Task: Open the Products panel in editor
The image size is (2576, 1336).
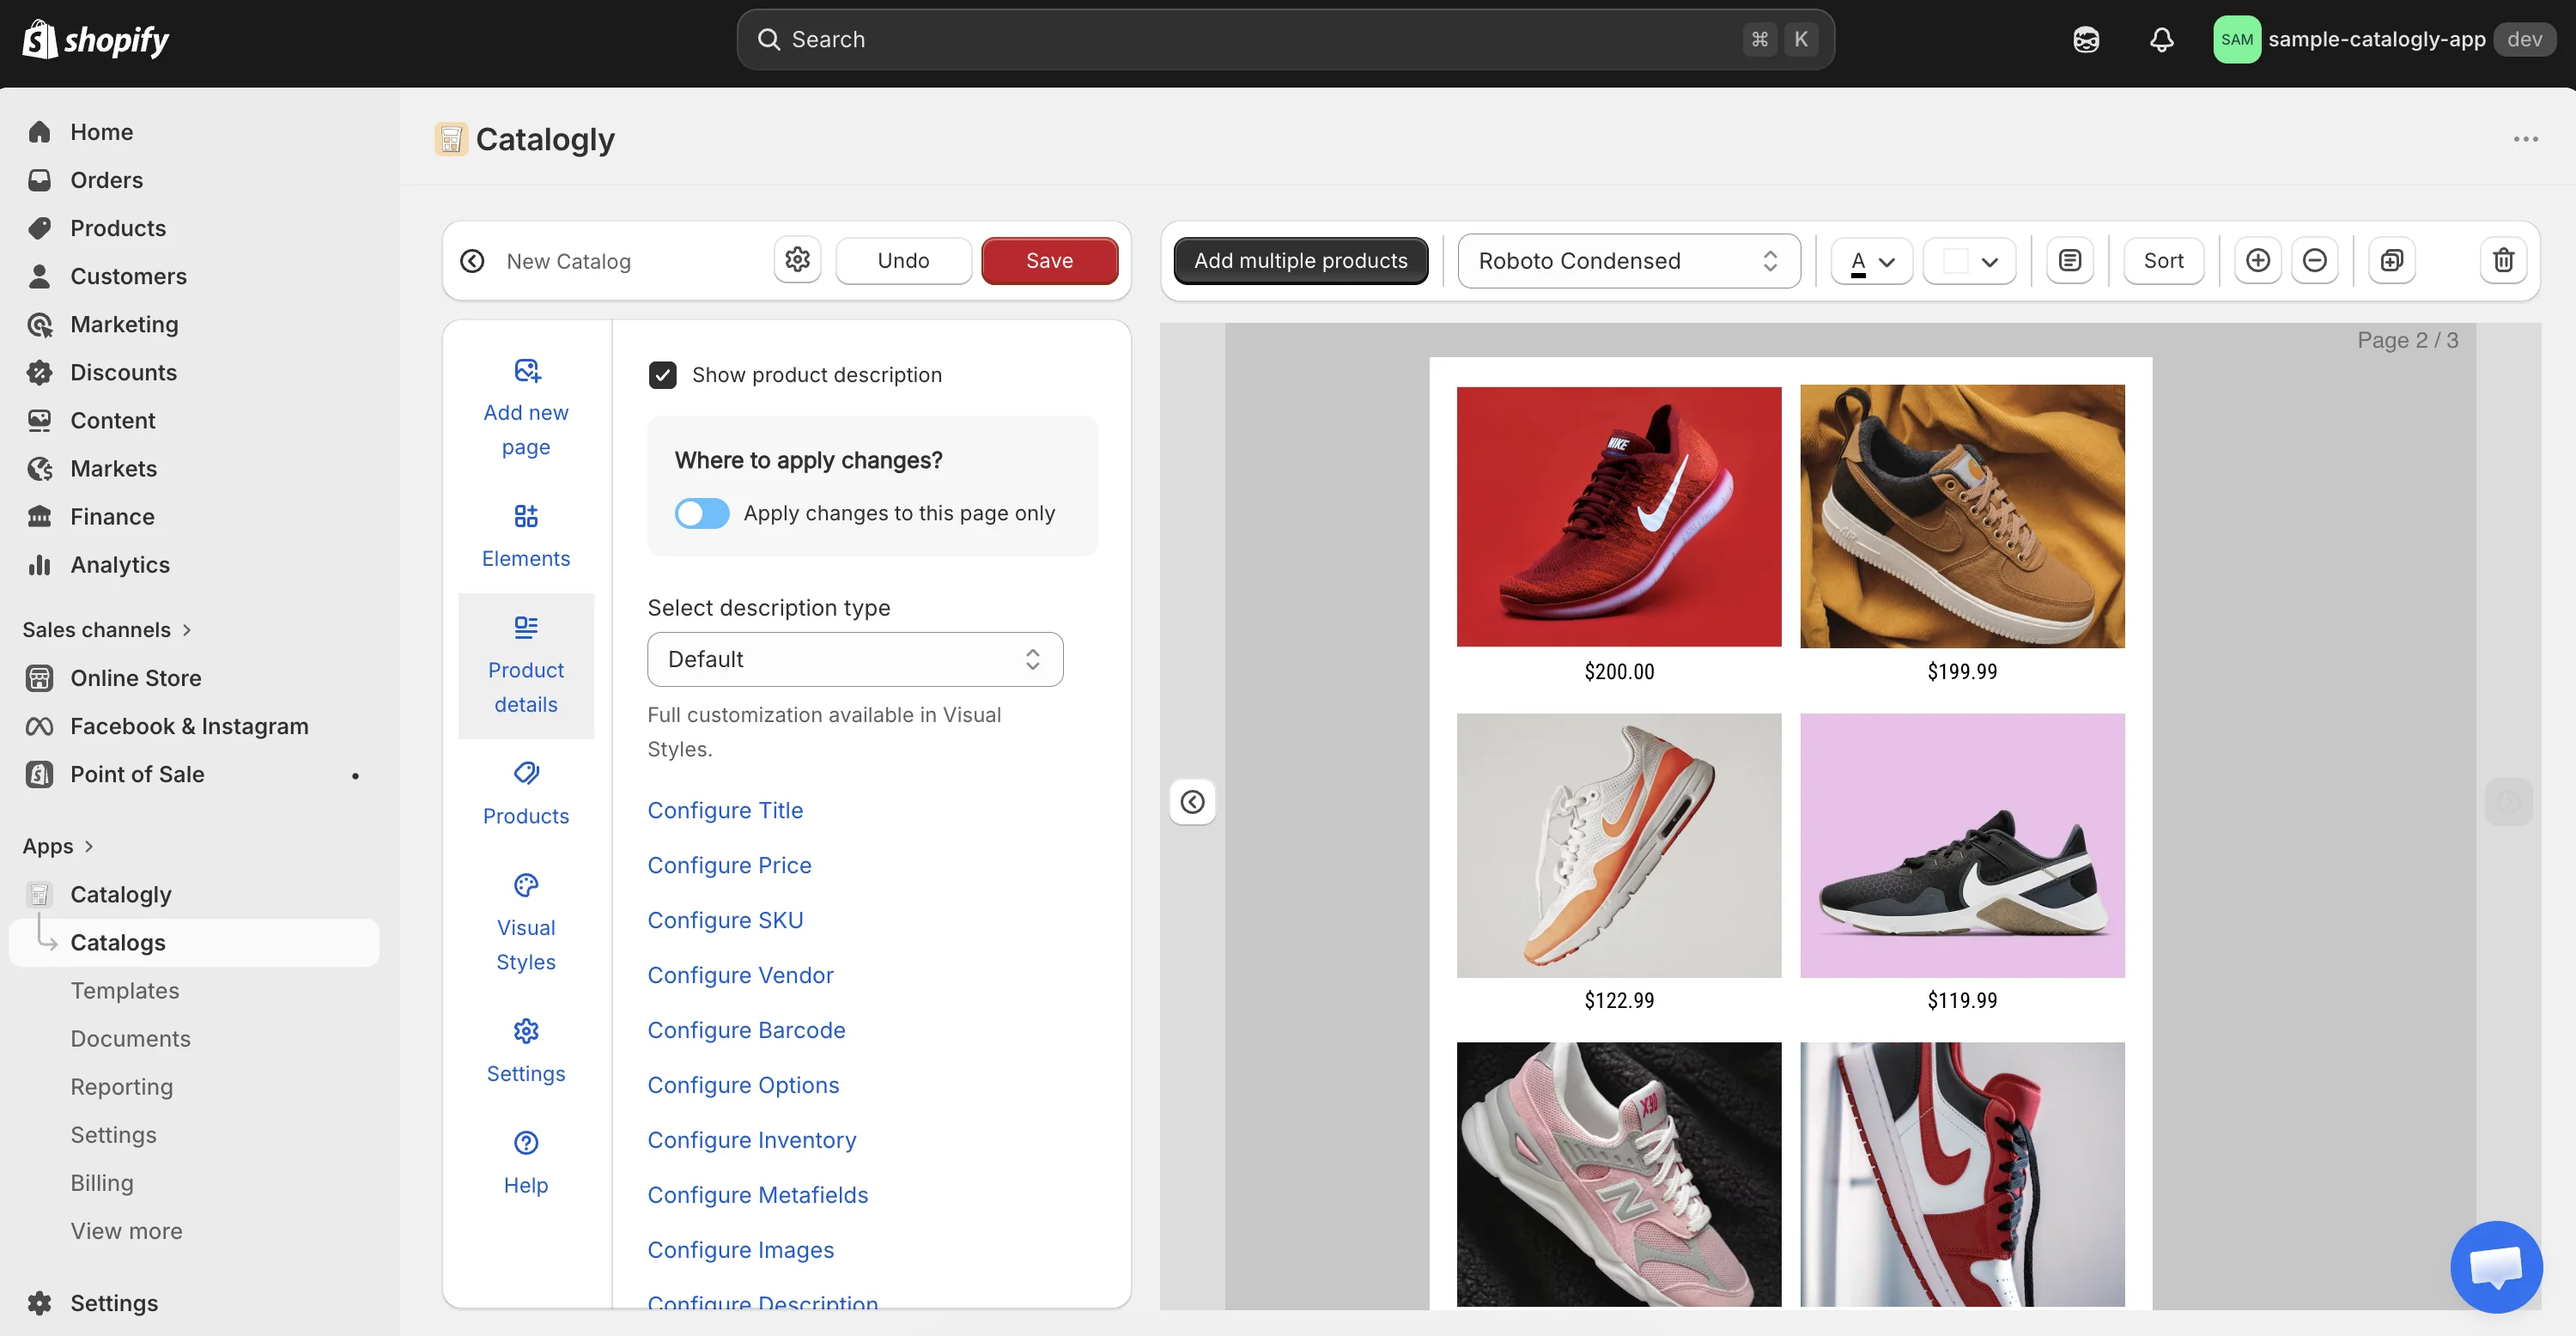Action: coord(526,793)
